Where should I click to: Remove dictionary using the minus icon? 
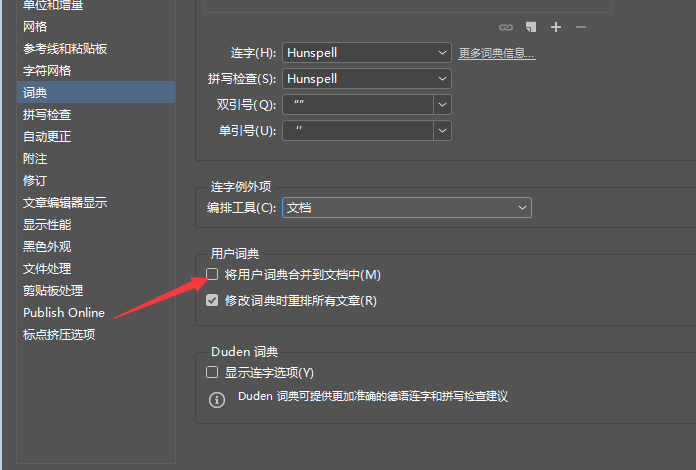[581, 27]
